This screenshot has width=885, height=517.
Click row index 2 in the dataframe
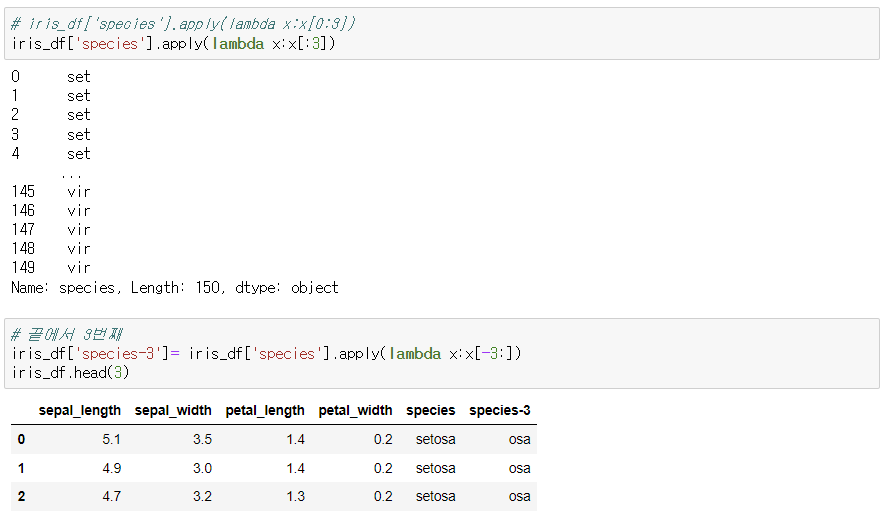click(x=21, y=496)
